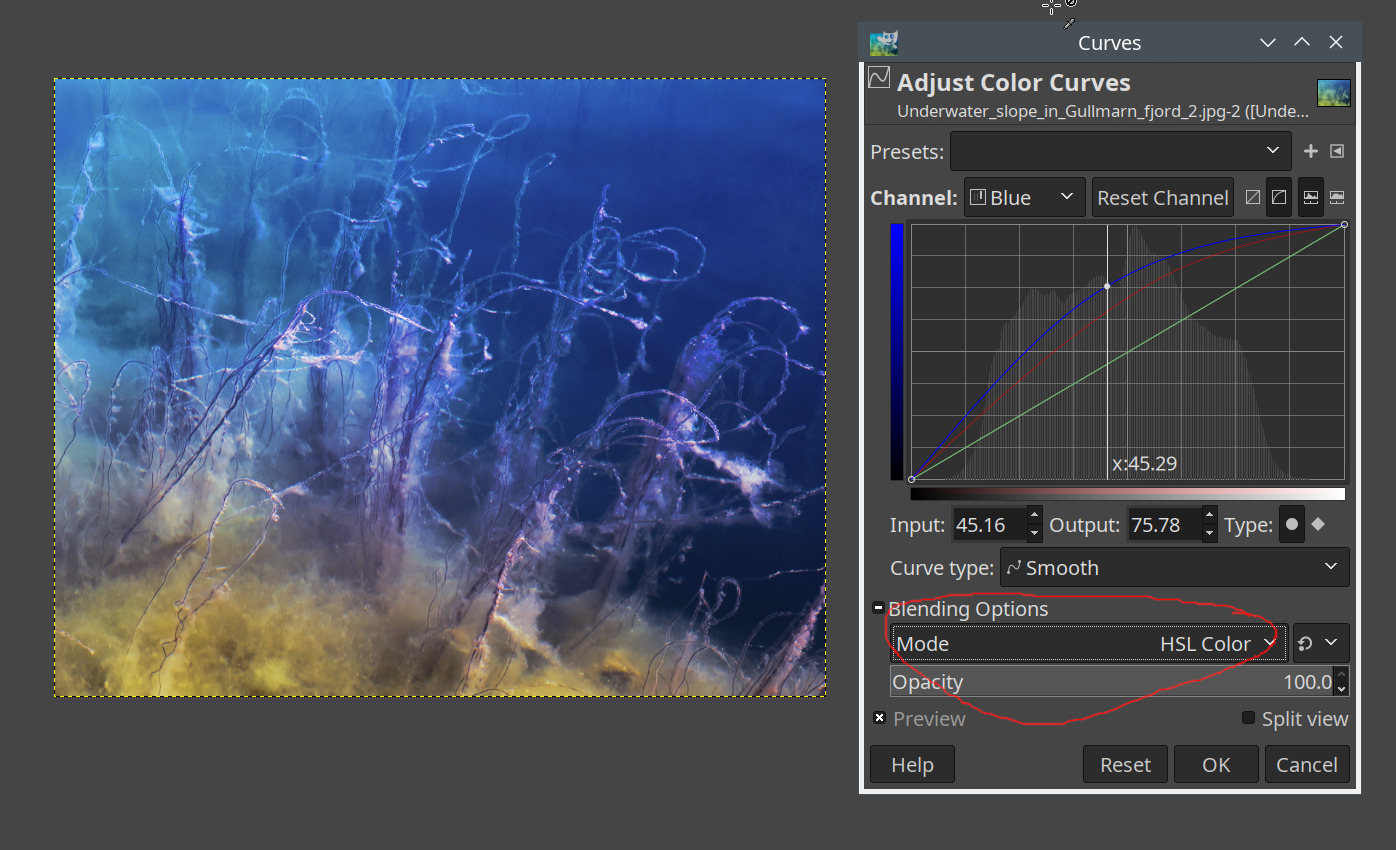Open the Curve type Smooth dropdown
Image resolution: width=1396 pixels, height=850 pixels.
[x=1173, y=567]
